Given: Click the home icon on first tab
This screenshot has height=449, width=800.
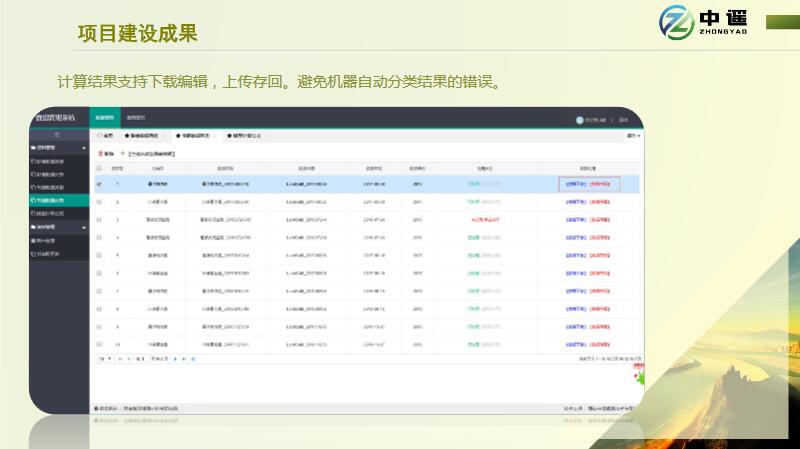Looking at the screenshot, I should (x=100, y=135).
